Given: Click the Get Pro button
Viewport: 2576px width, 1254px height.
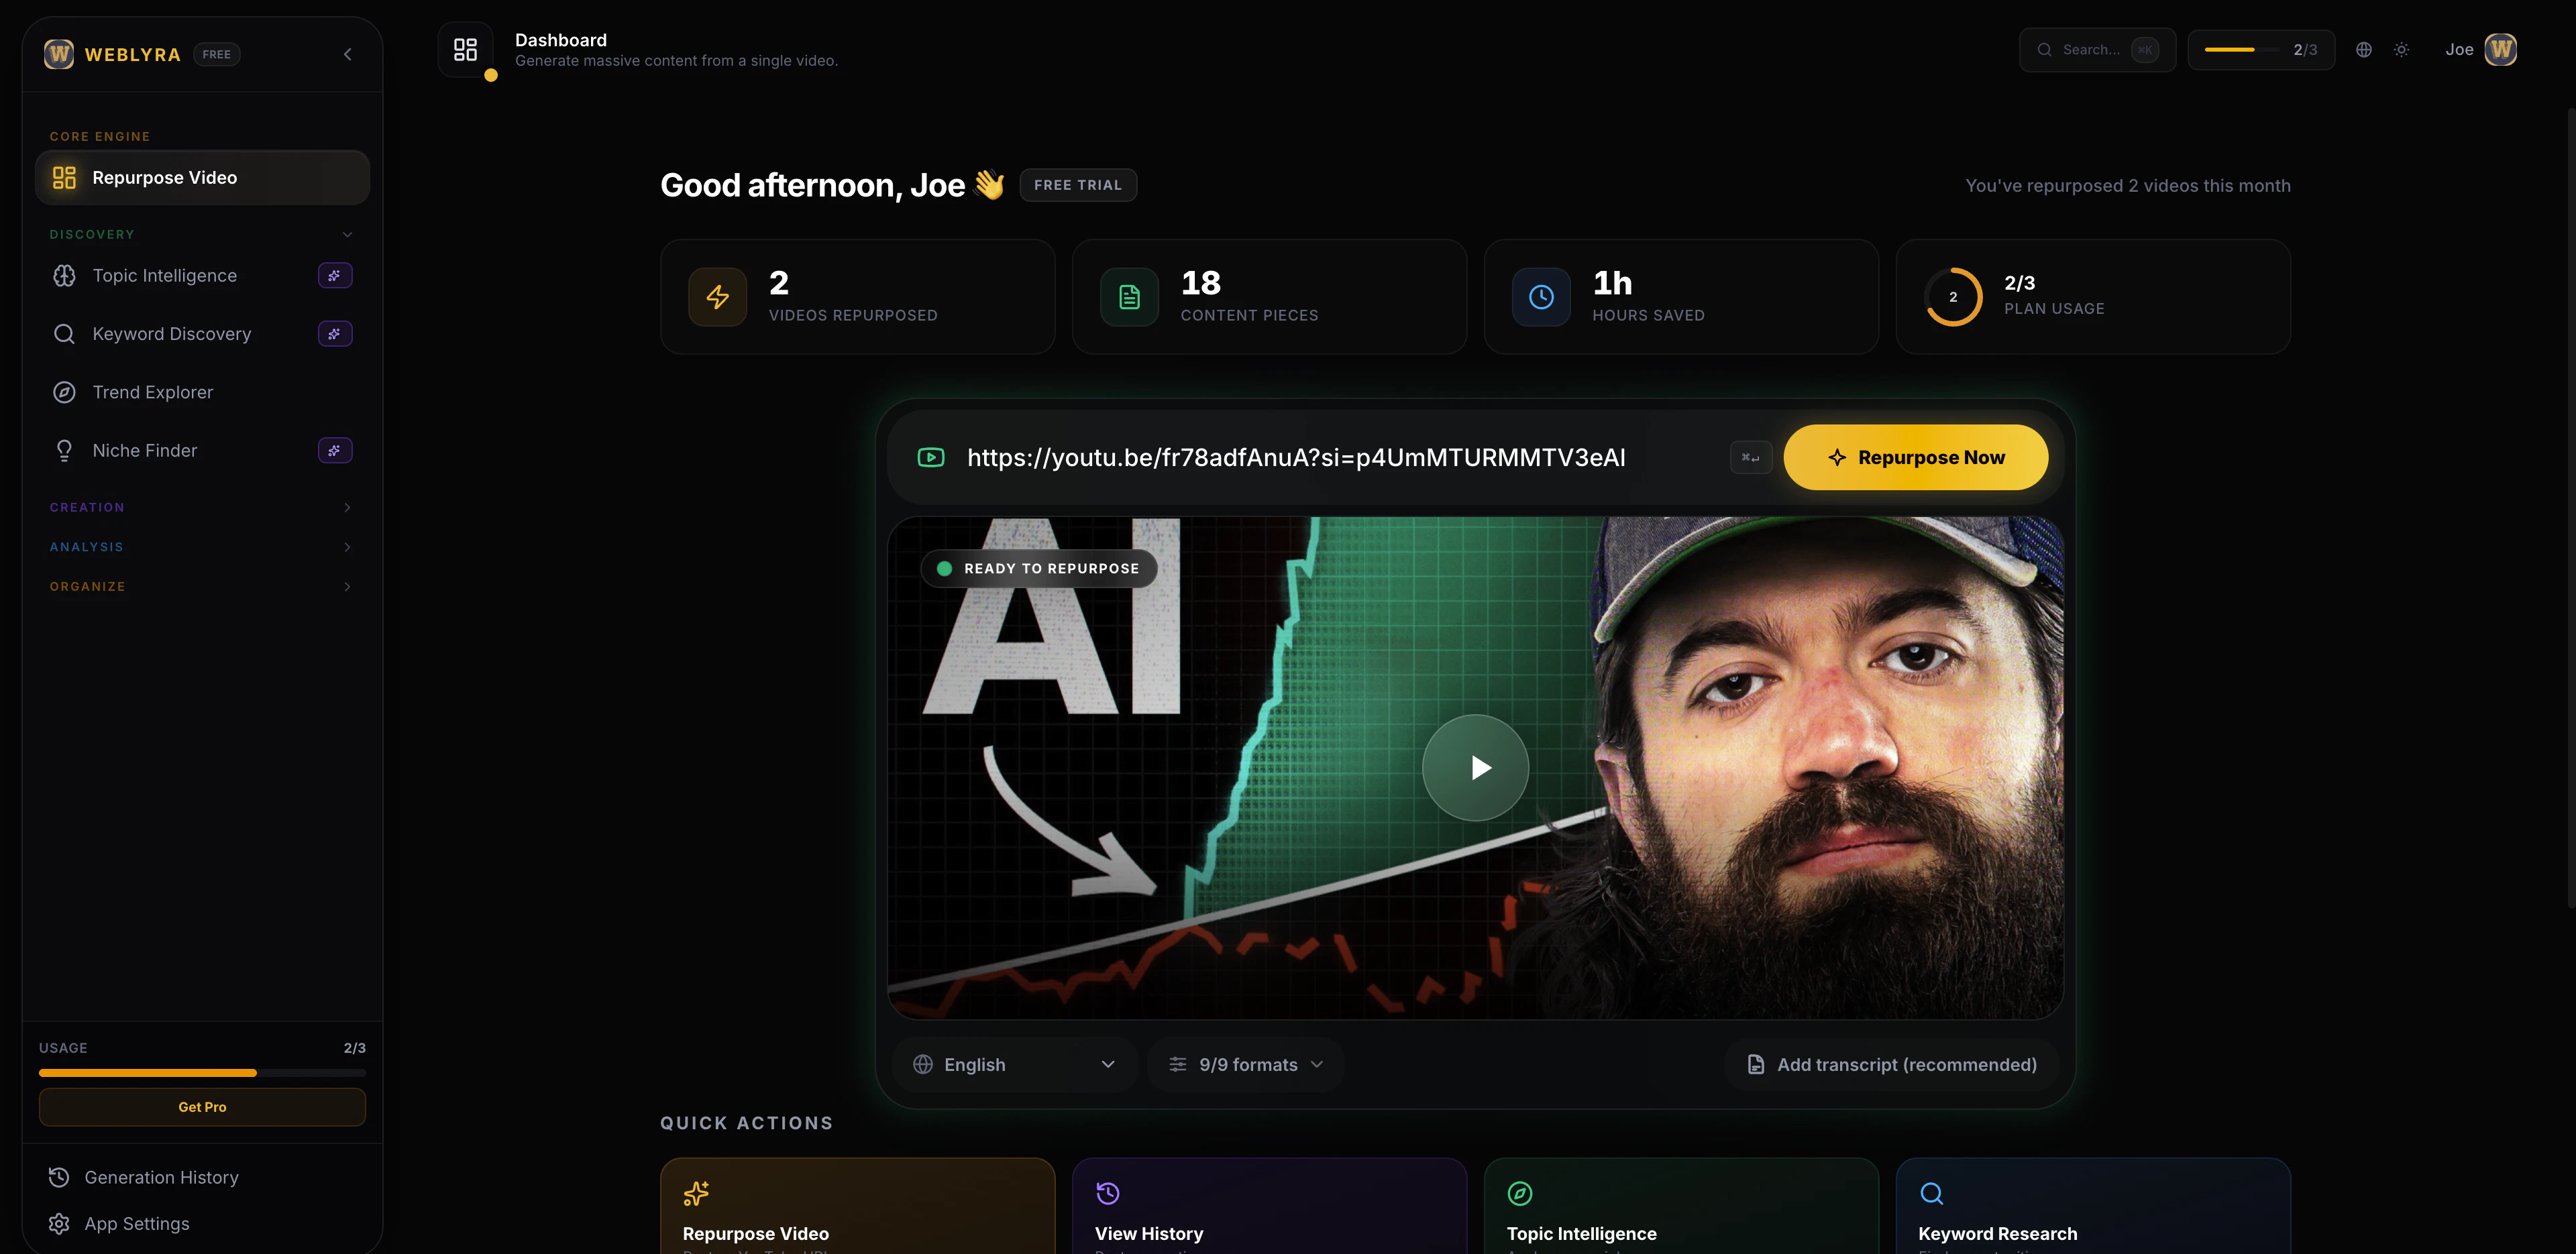Looking at the screenshot, I should 202,1106.
